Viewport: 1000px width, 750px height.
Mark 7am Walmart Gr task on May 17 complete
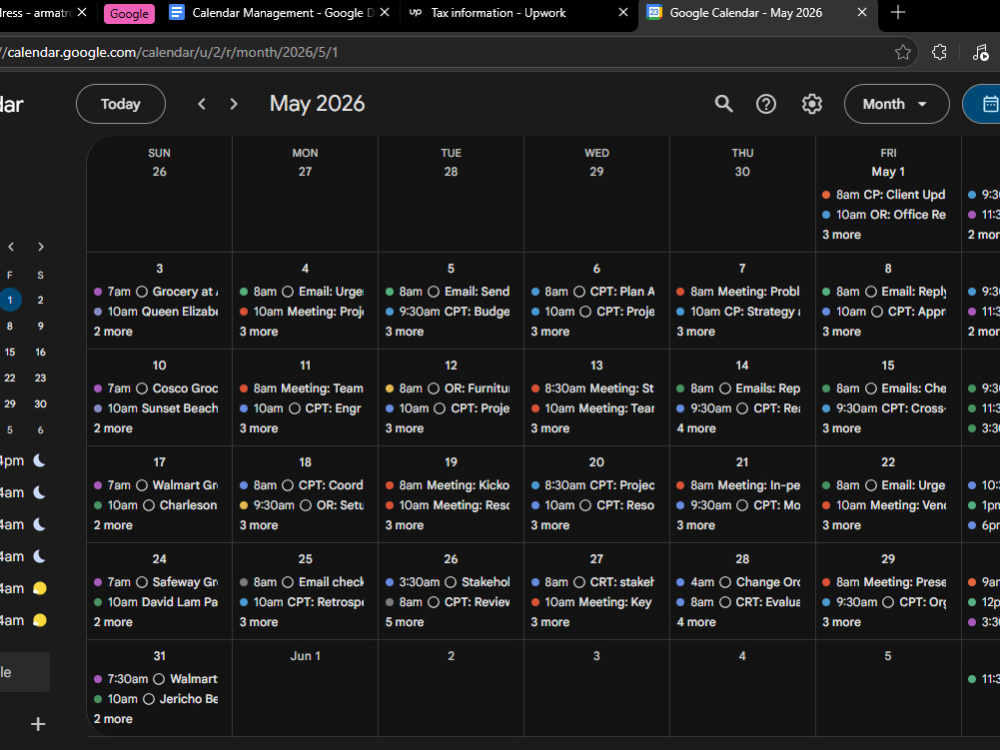[x=142, y=485]
